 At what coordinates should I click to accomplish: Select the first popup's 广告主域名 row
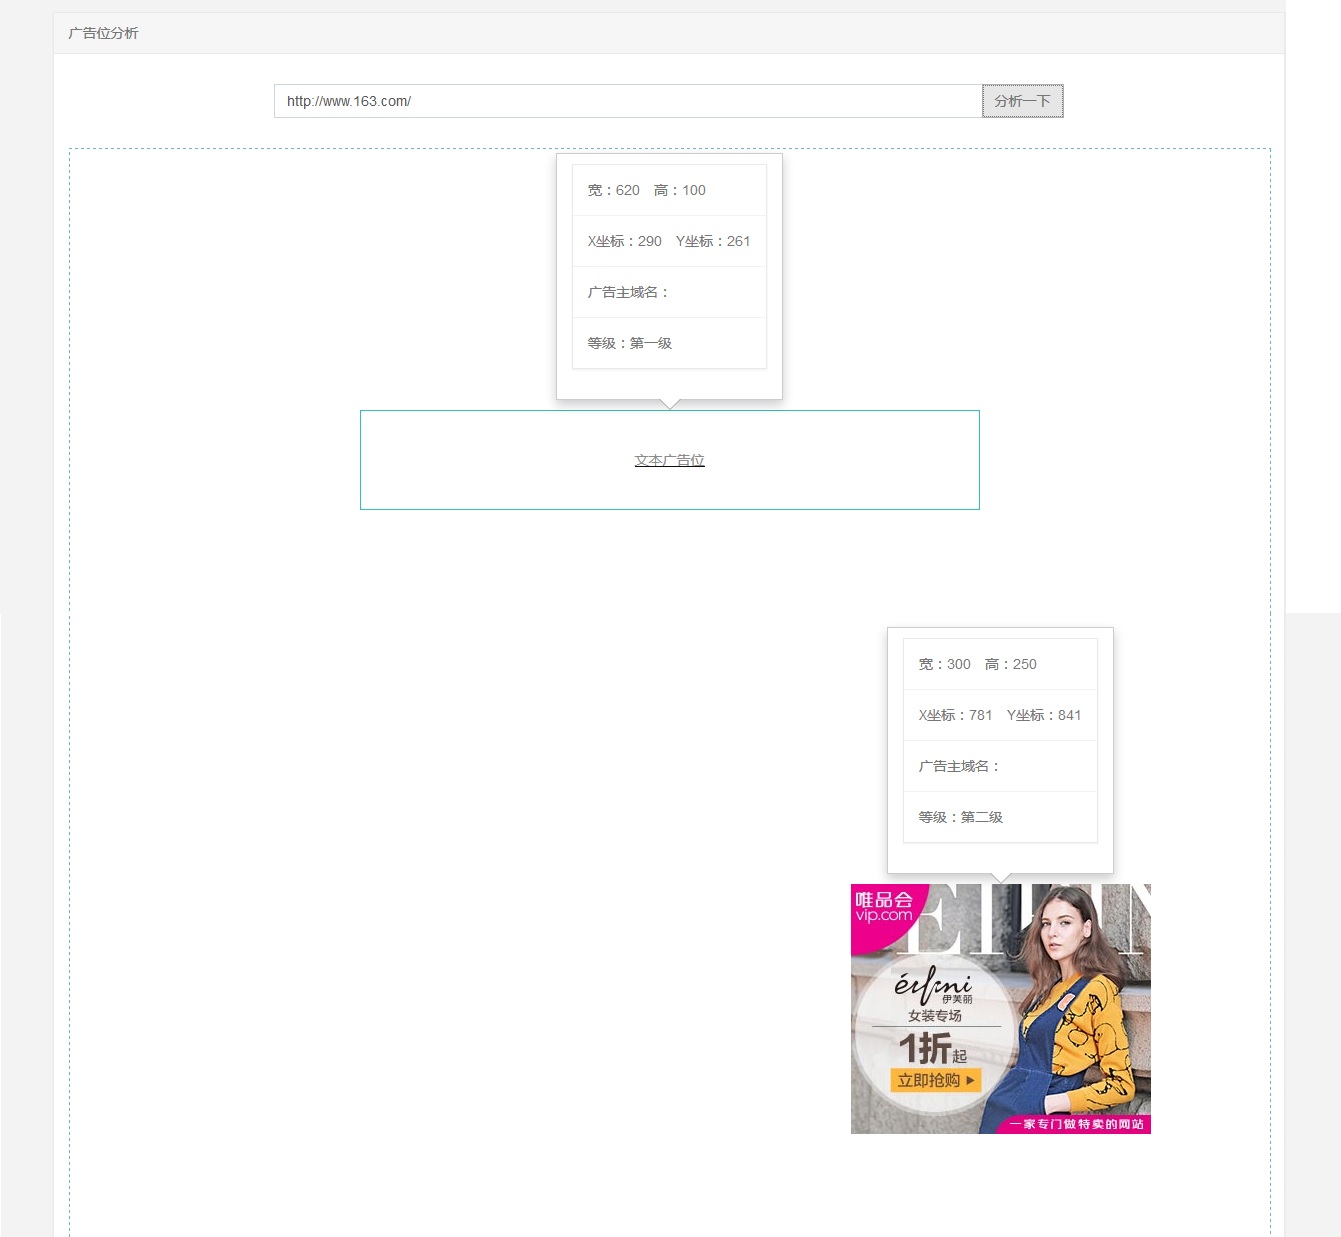(x=669, y=292)
